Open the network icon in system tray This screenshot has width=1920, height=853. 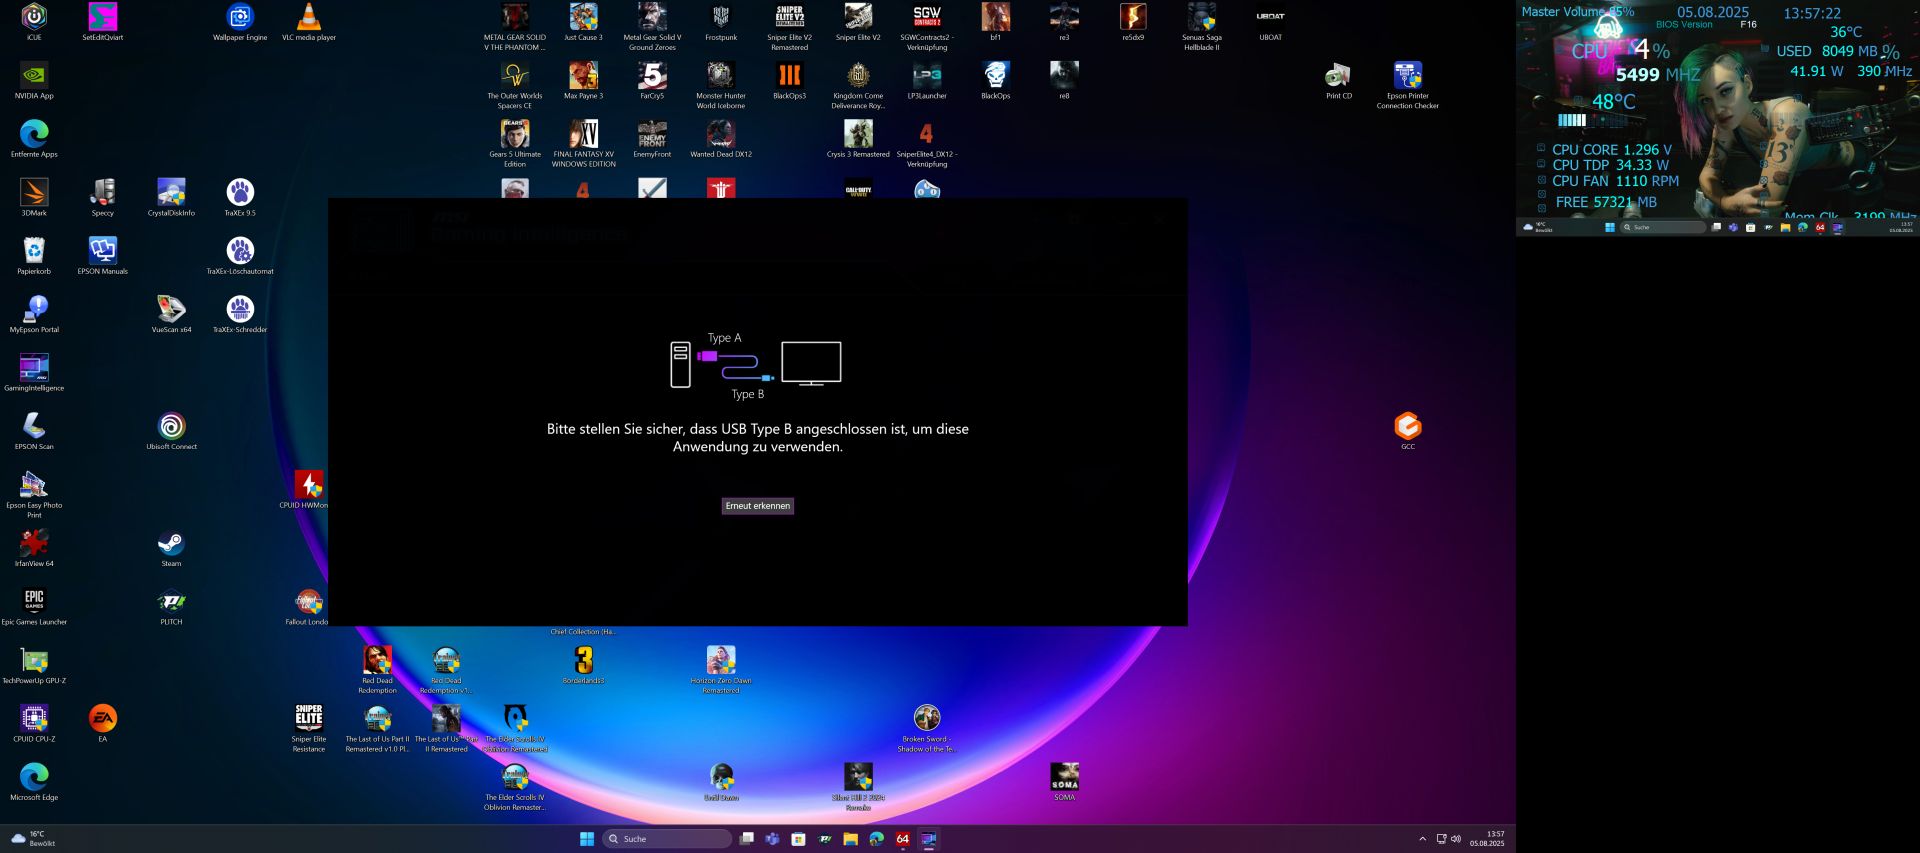click(x=1441, y=839)
